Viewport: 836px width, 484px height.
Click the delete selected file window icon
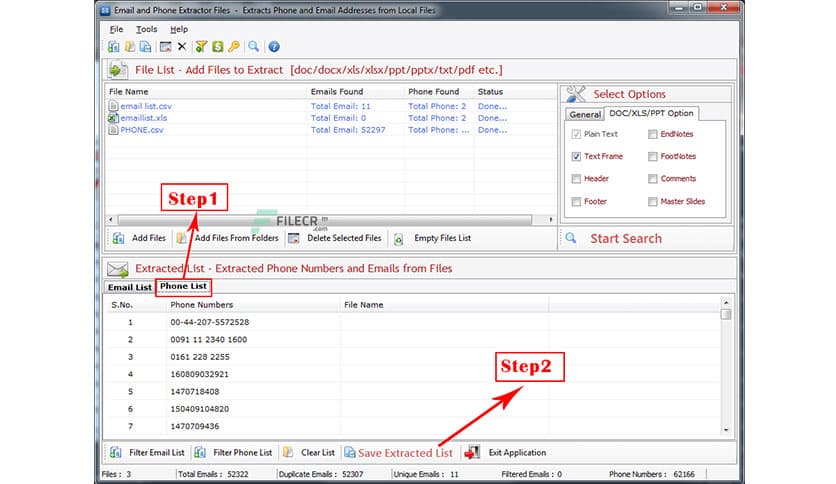point(165,47)
